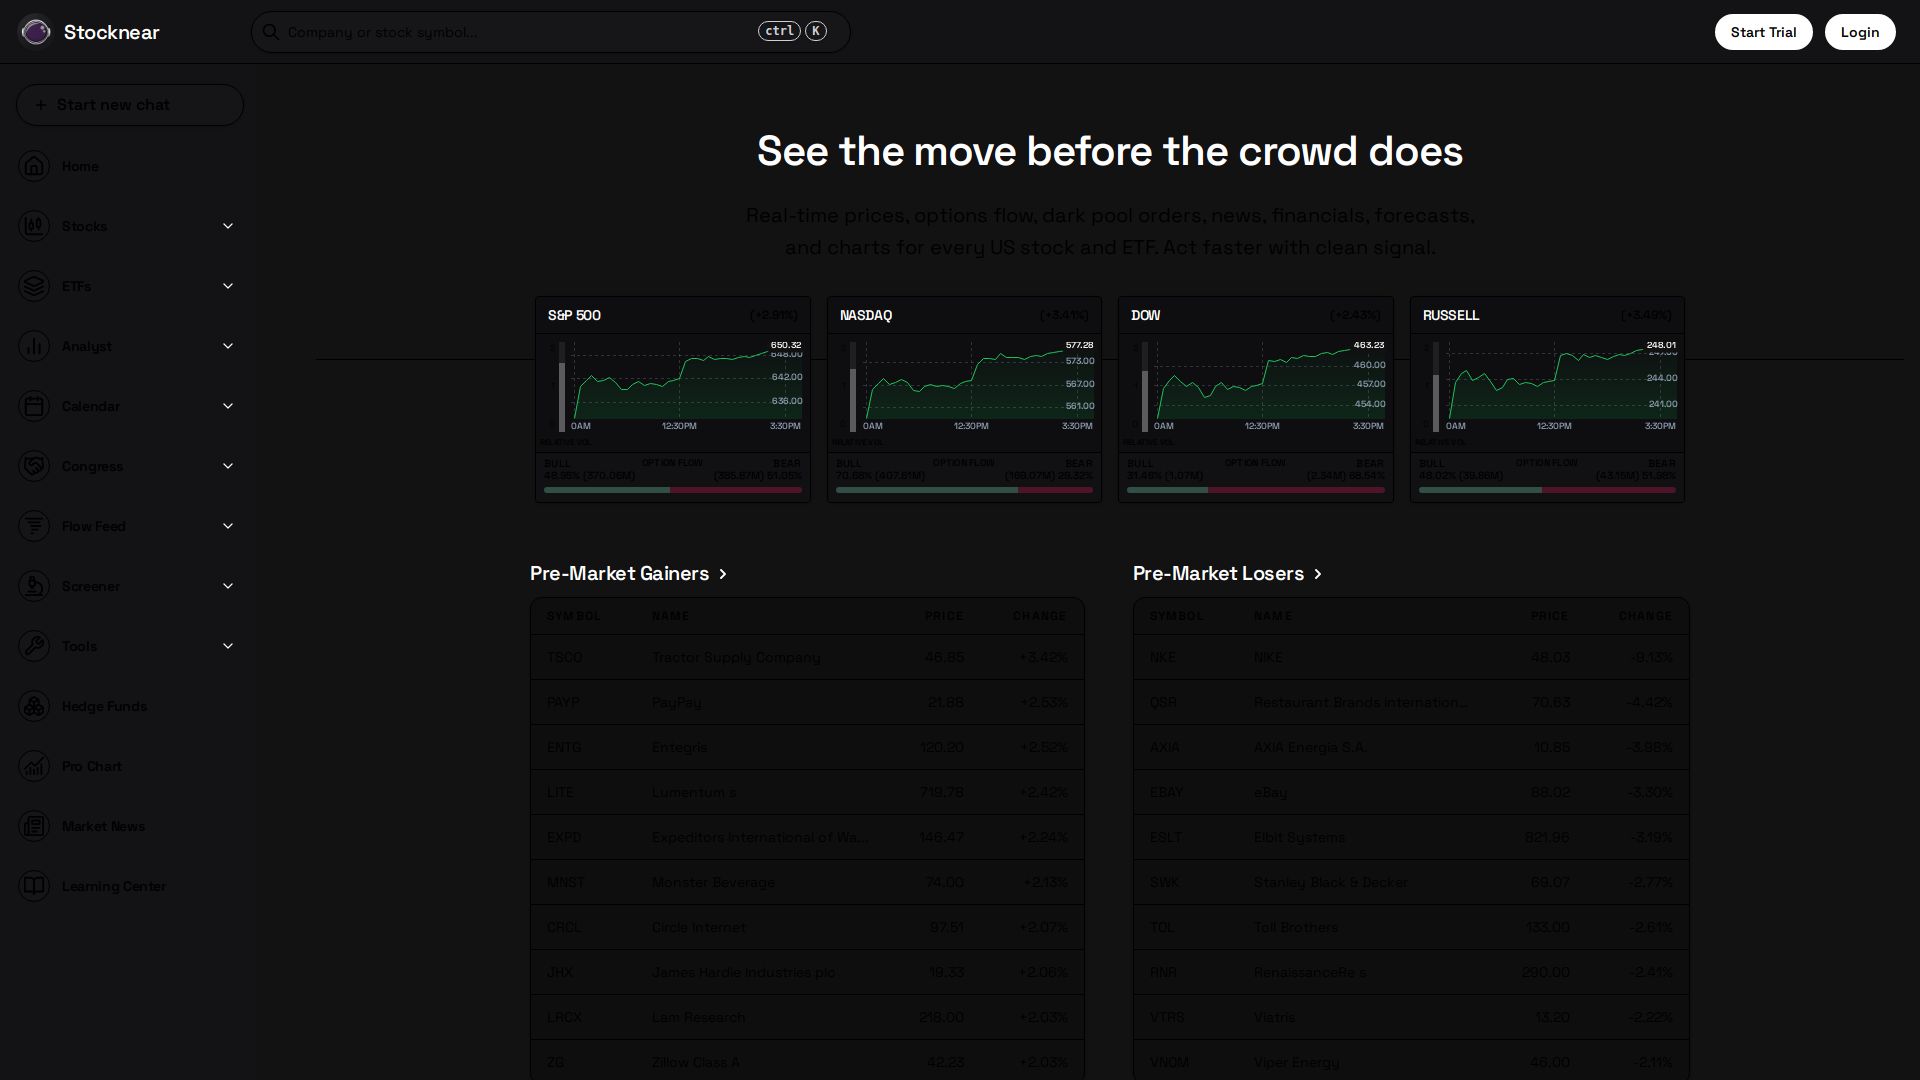
Task: Click the Stocknear logo icon
Action: pos(35,32)
